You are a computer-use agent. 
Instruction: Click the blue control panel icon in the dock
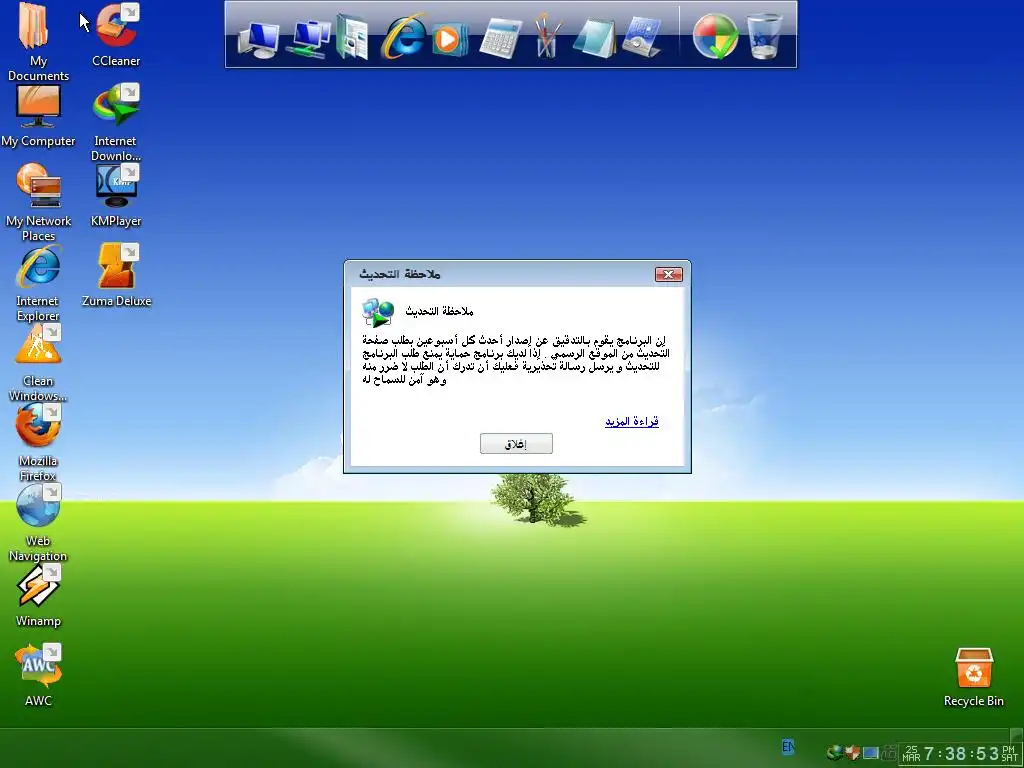coord(643,37)
